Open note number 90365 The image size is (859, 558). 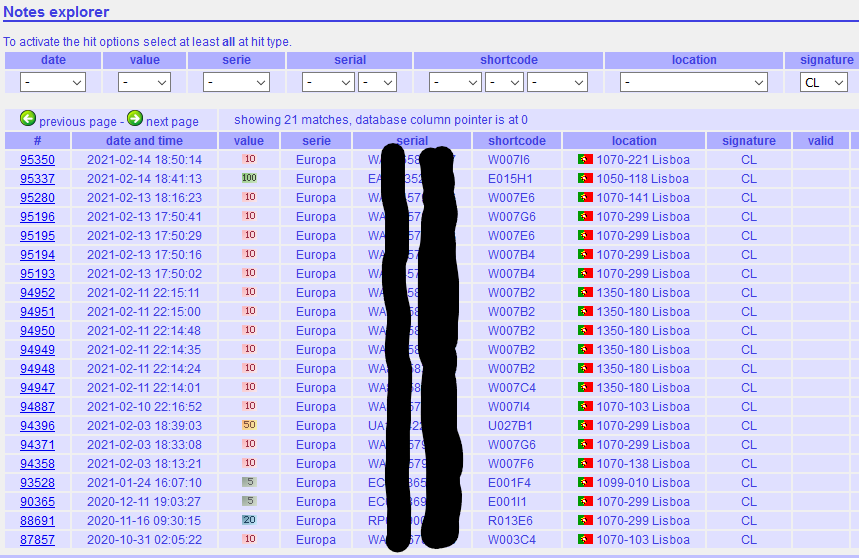[37, 501]
